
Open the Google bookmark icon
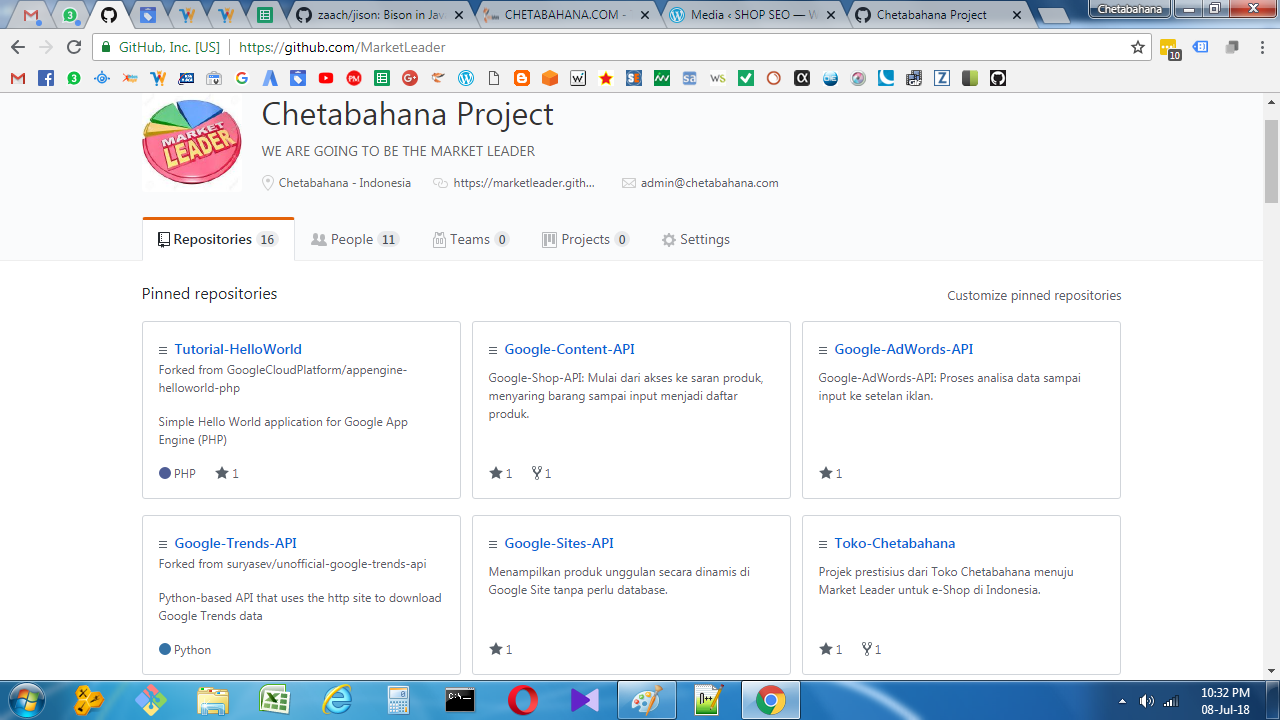pos(242,78)
